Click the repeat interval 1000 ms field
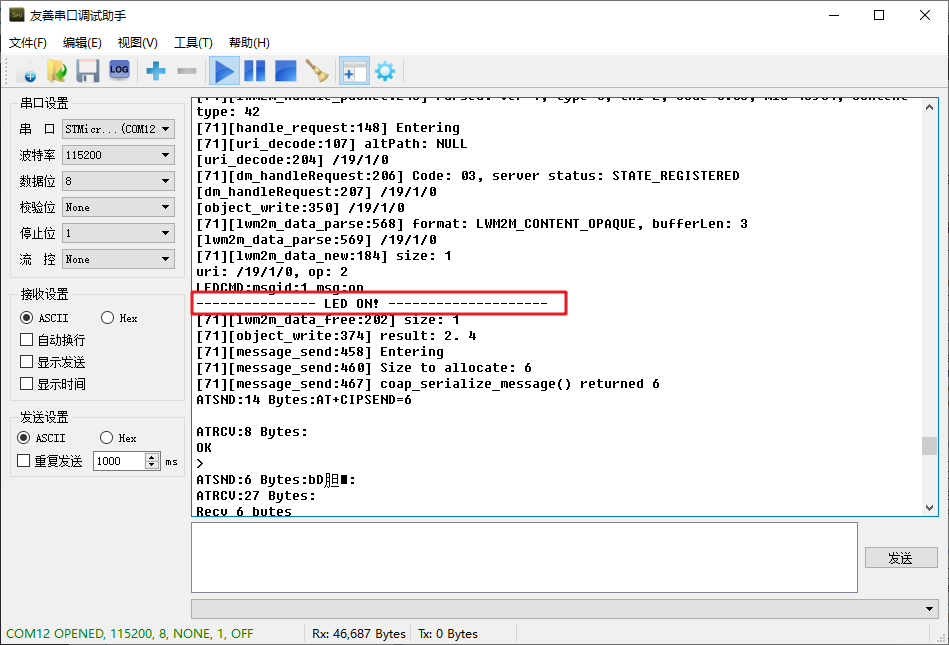Image resolution: width=949 pixels, height=645 pixels. pyautogui.click(x=119, y=461)
